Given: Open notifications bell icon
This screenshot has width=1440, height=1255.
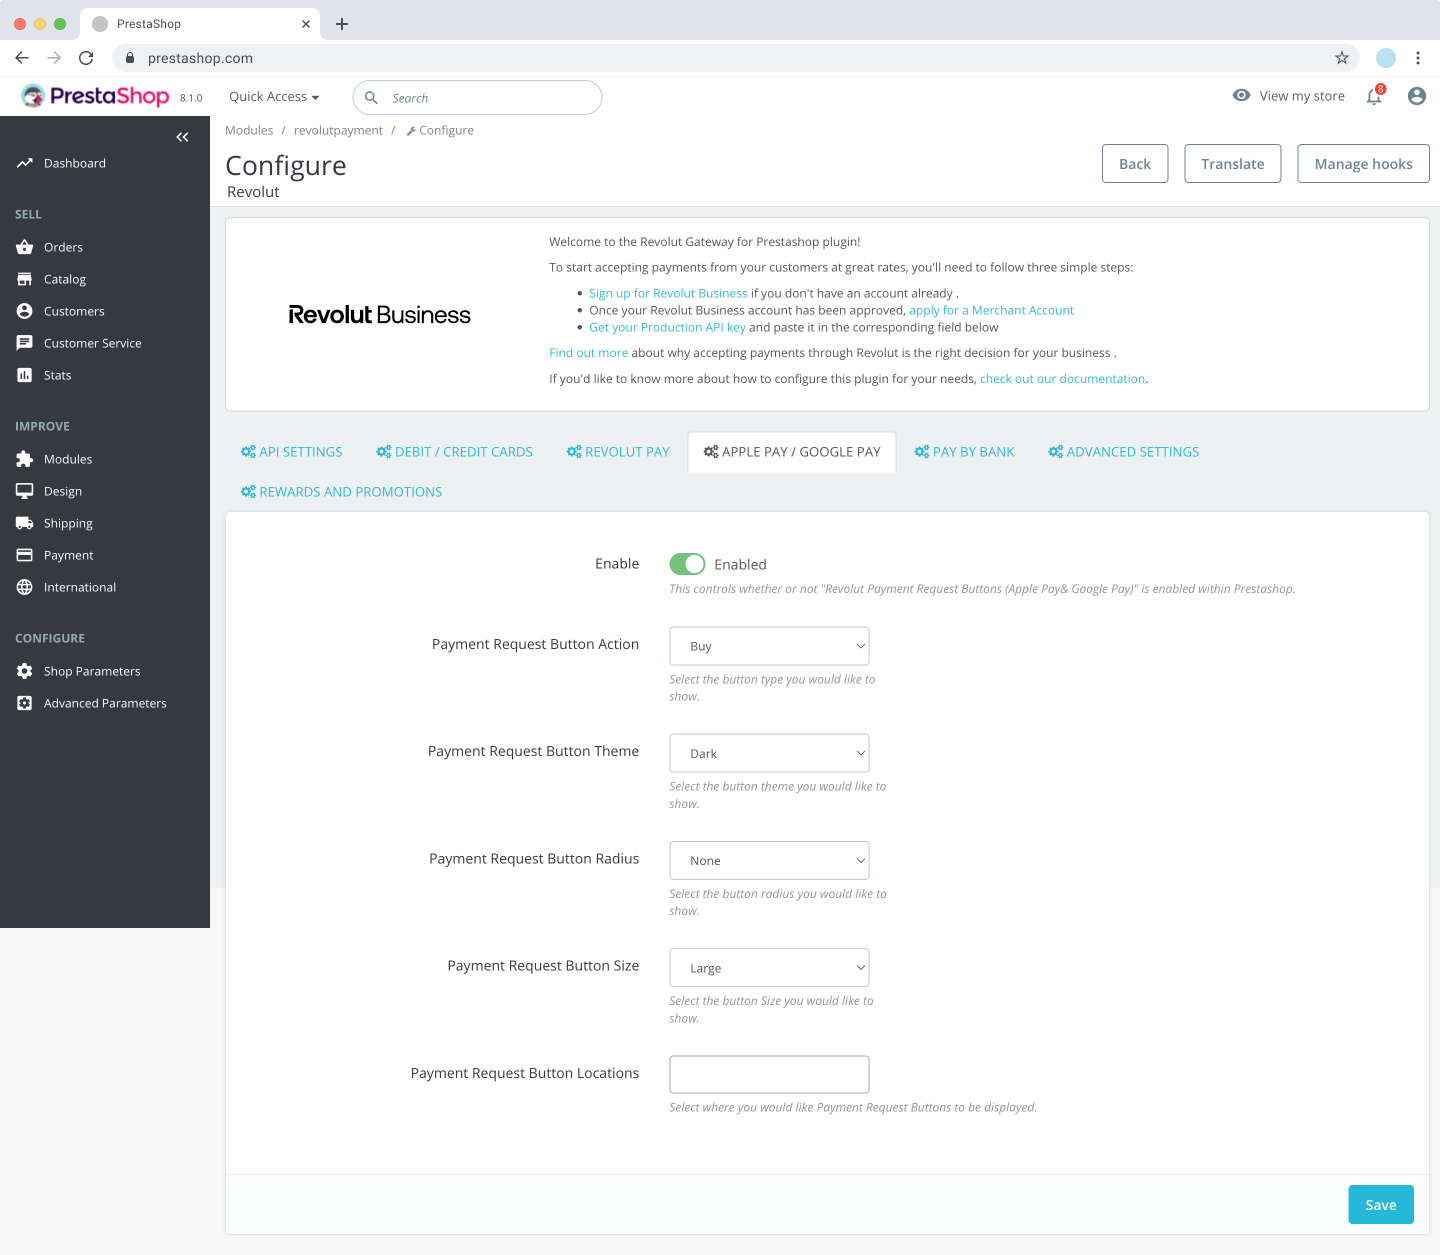Looking at the screenshot, I should (1374, 96).
